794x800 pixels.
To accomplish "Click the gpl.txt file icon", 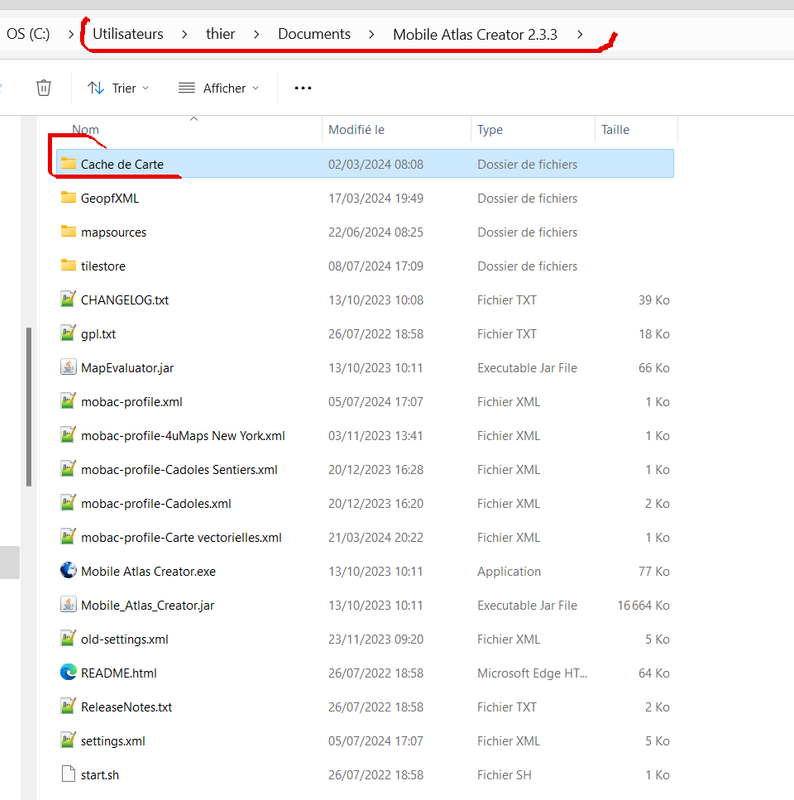I will point(68,333).
